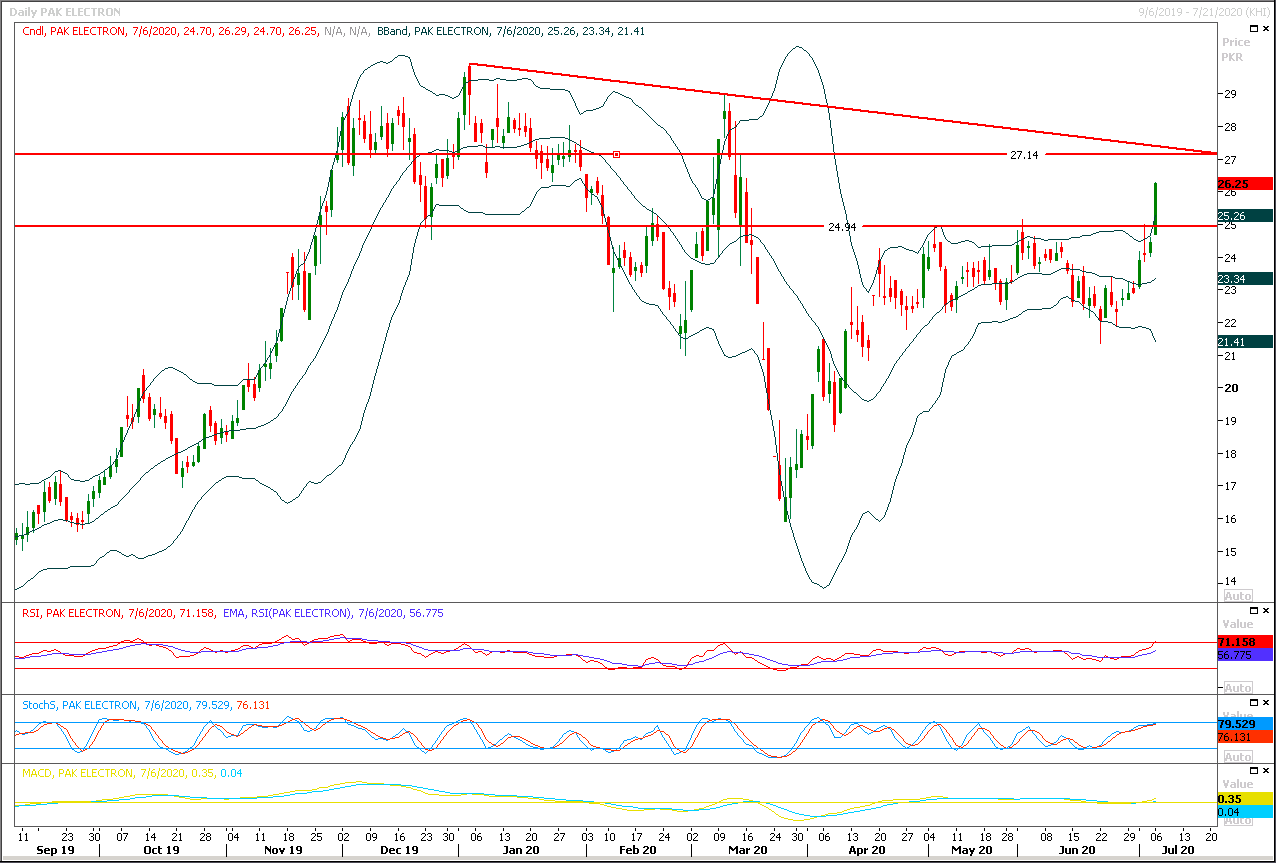Click the 21.41 lower band price tag

1245,342
